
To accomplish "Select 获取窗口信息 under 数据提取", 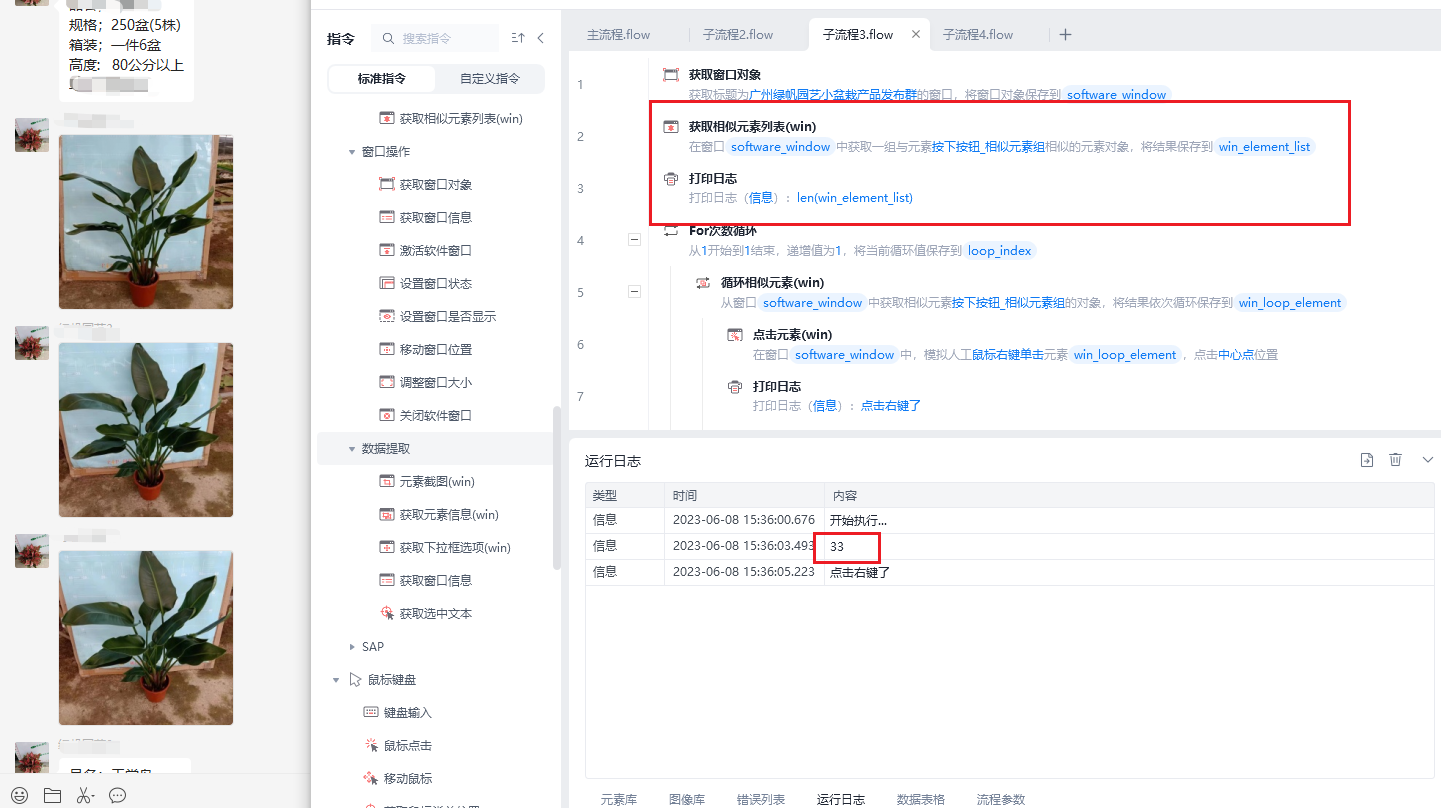I will [x=425, y=580].
